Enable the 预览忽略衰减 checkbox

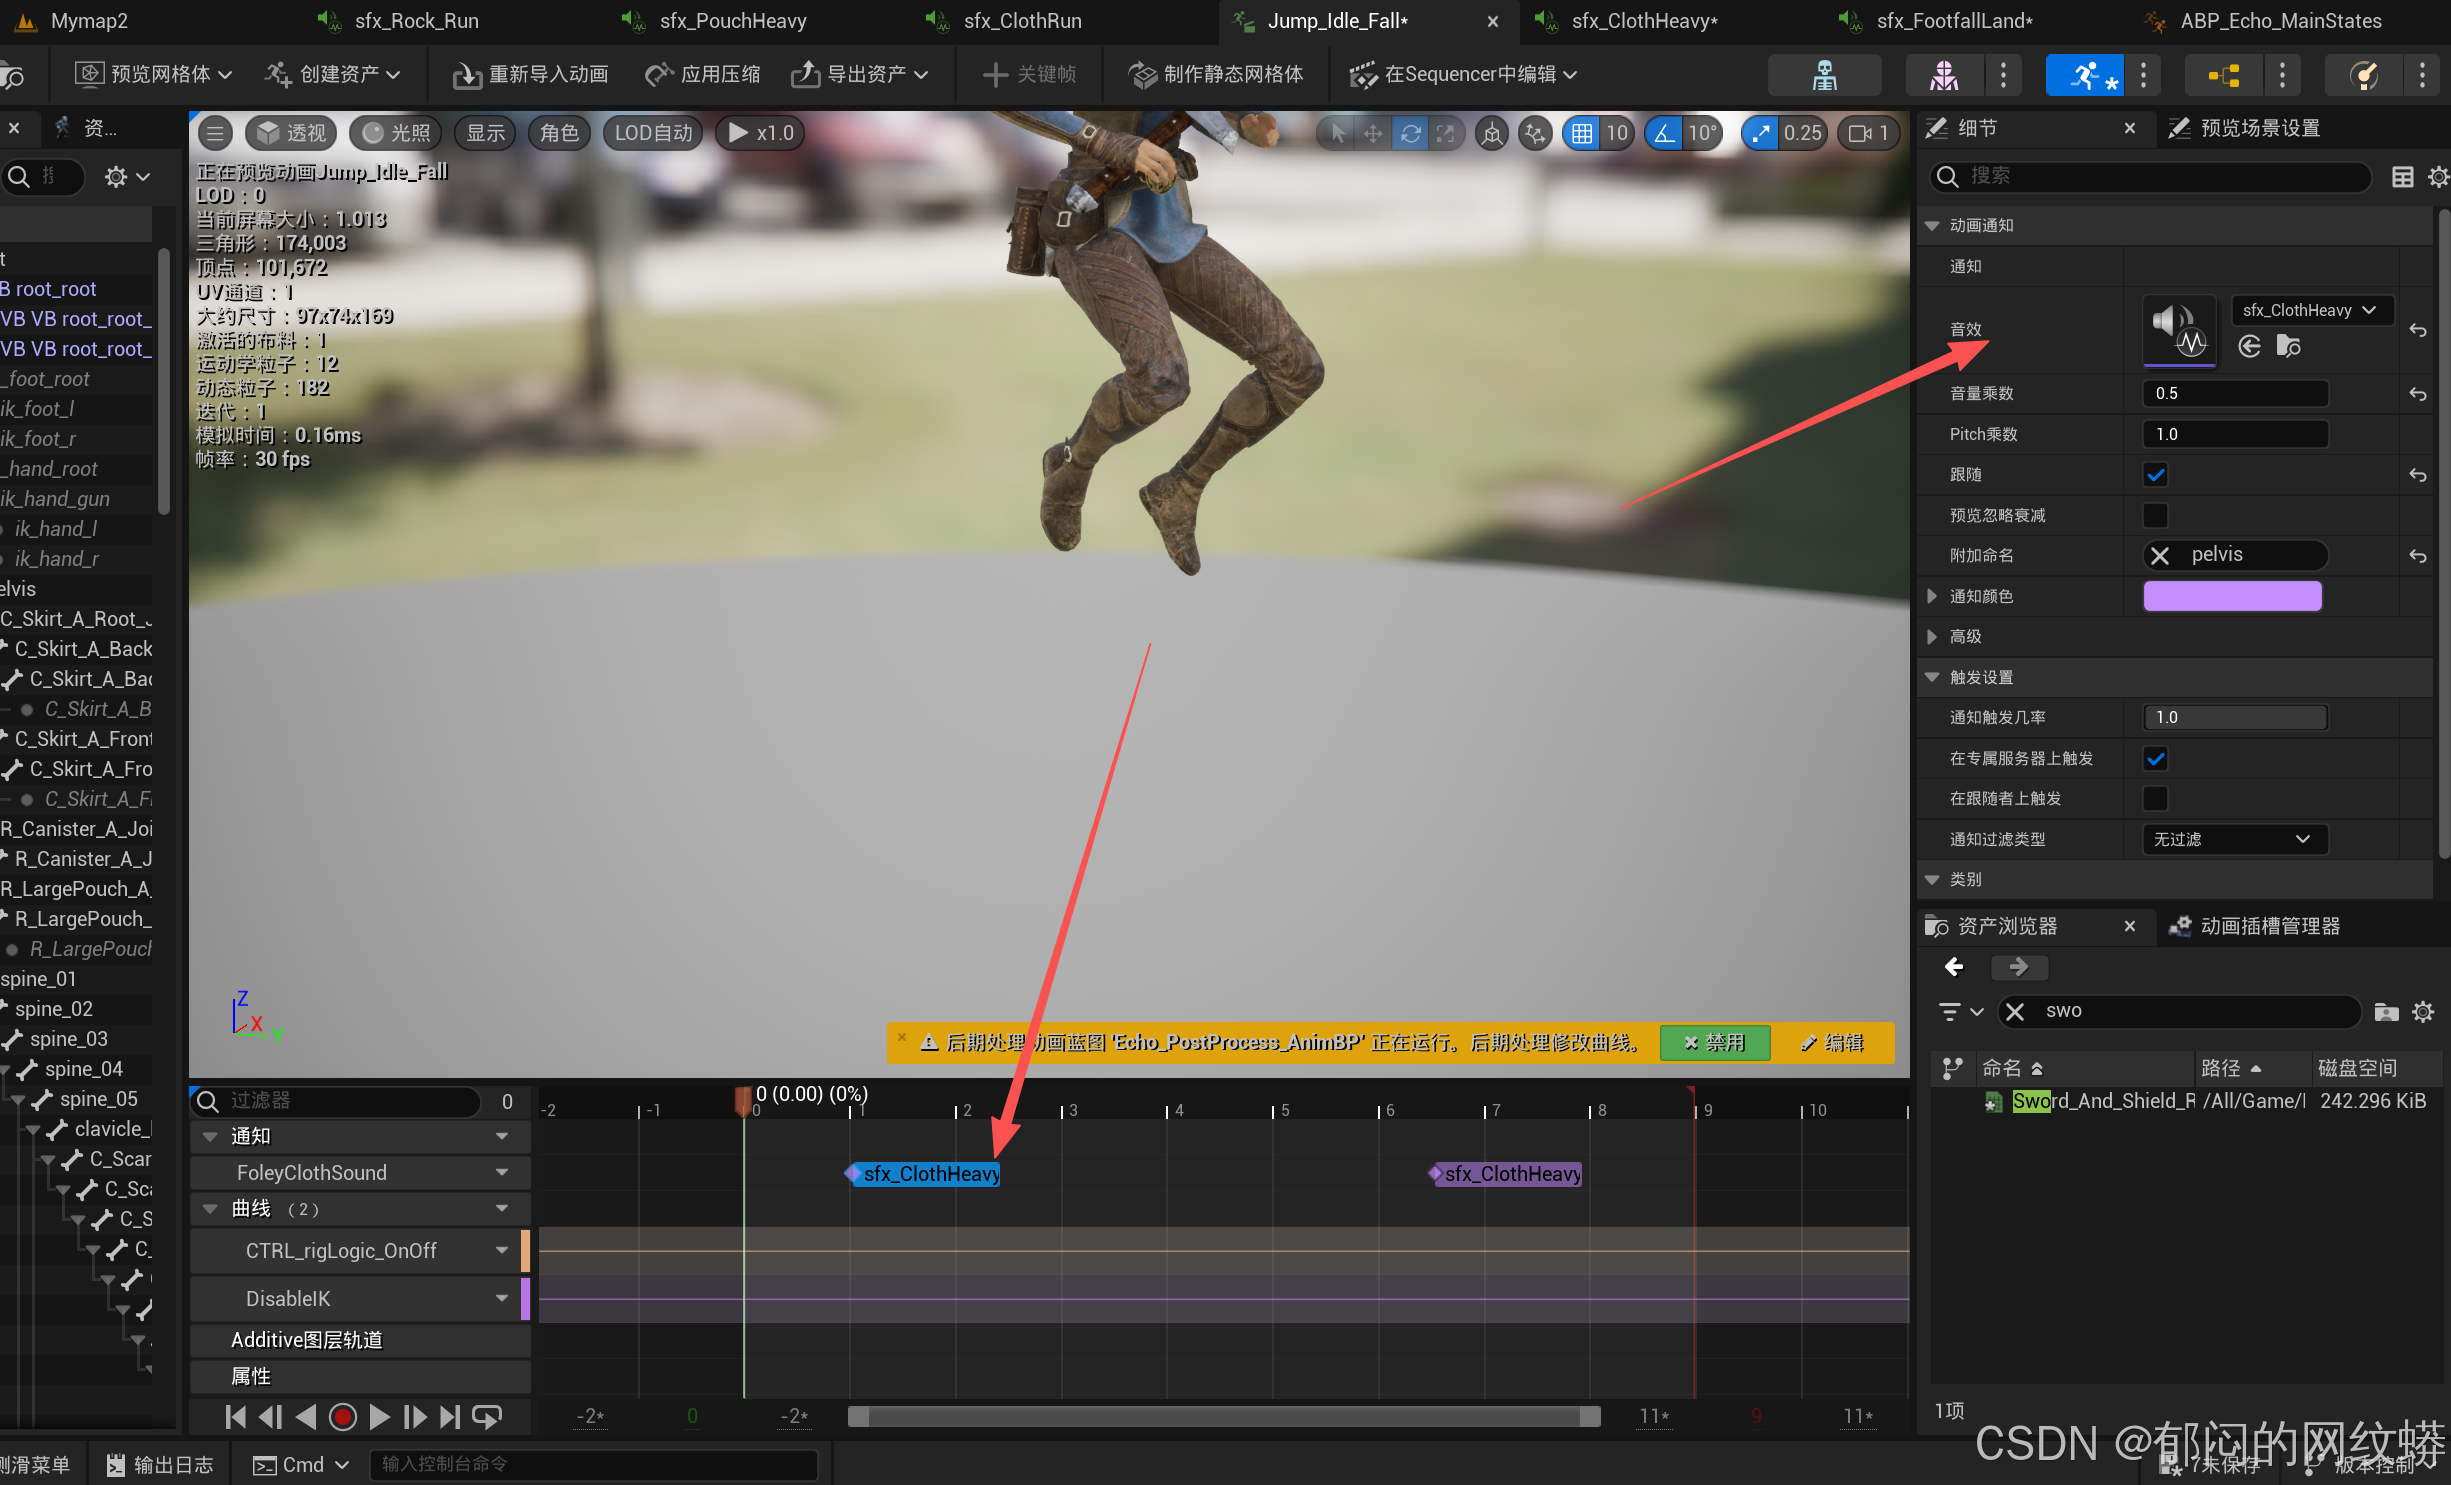pyautogui.click(x=2155, y=515)
